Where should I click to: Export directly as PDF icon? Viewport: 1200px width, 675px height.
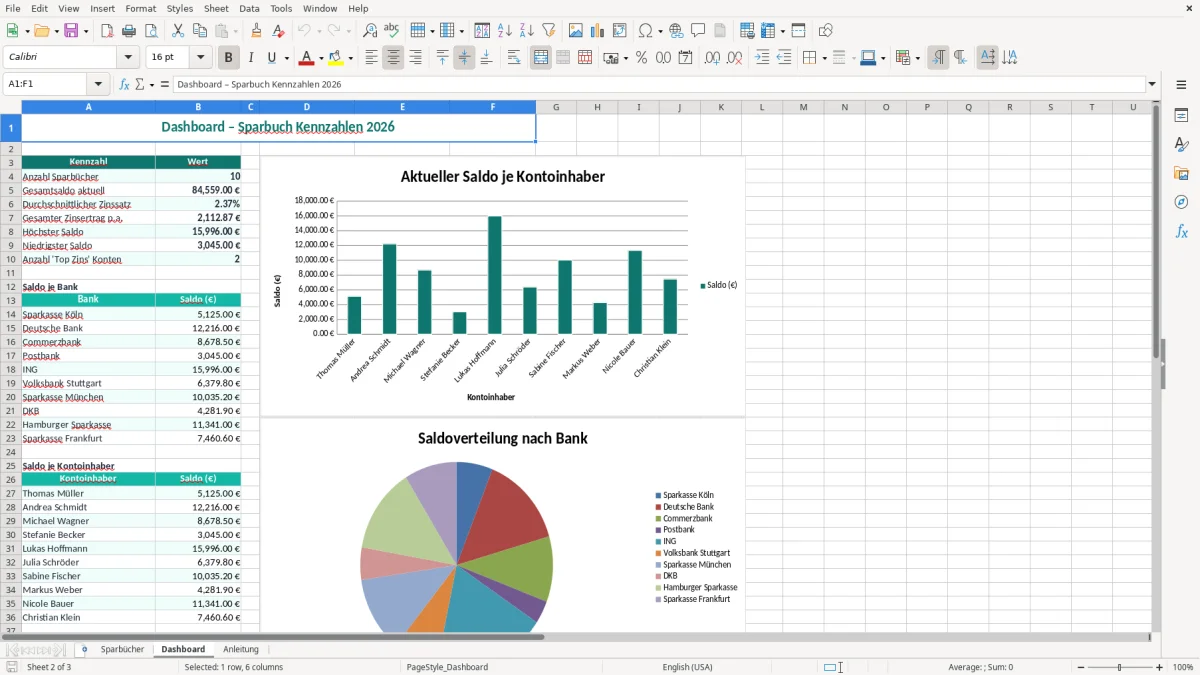tap(107, 31)
